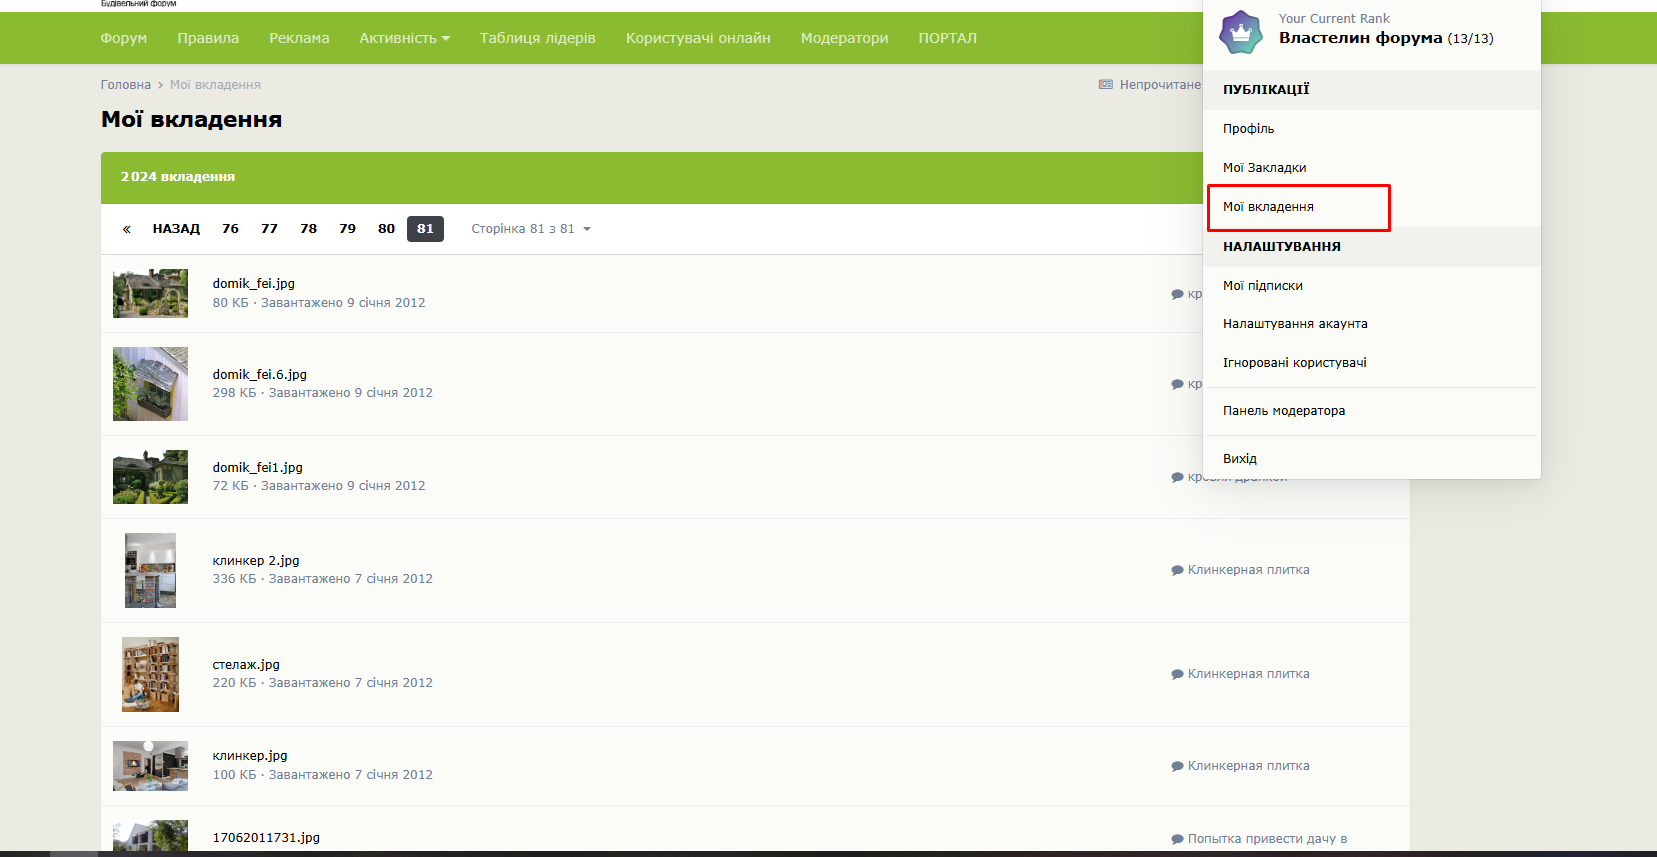Viewport: 1657px width, 857px height.
Task: Click the НАЗАД previous page button
Action: point(176,229)
